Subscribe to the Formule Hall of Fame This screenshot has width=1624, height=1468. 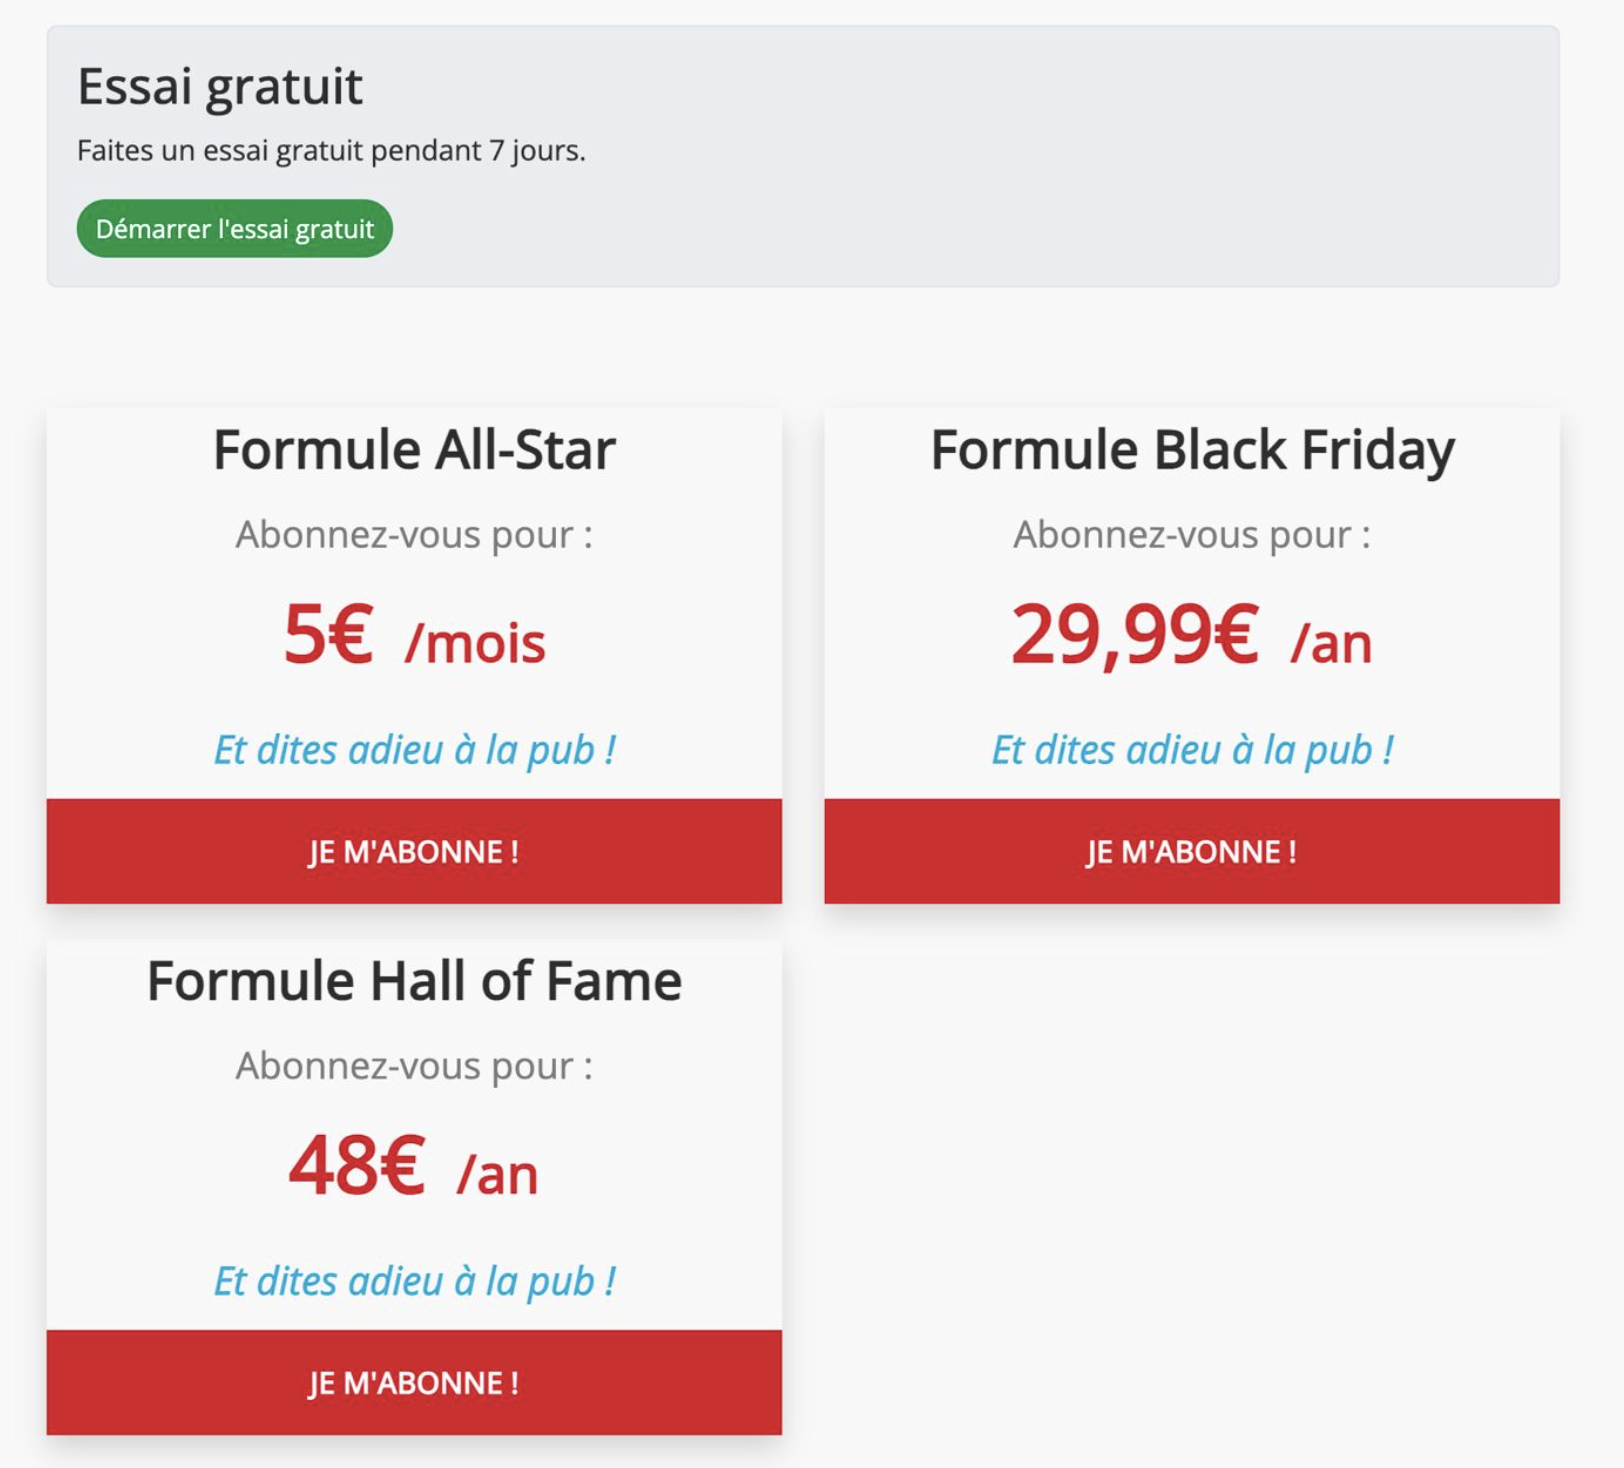click(414, 1382)
